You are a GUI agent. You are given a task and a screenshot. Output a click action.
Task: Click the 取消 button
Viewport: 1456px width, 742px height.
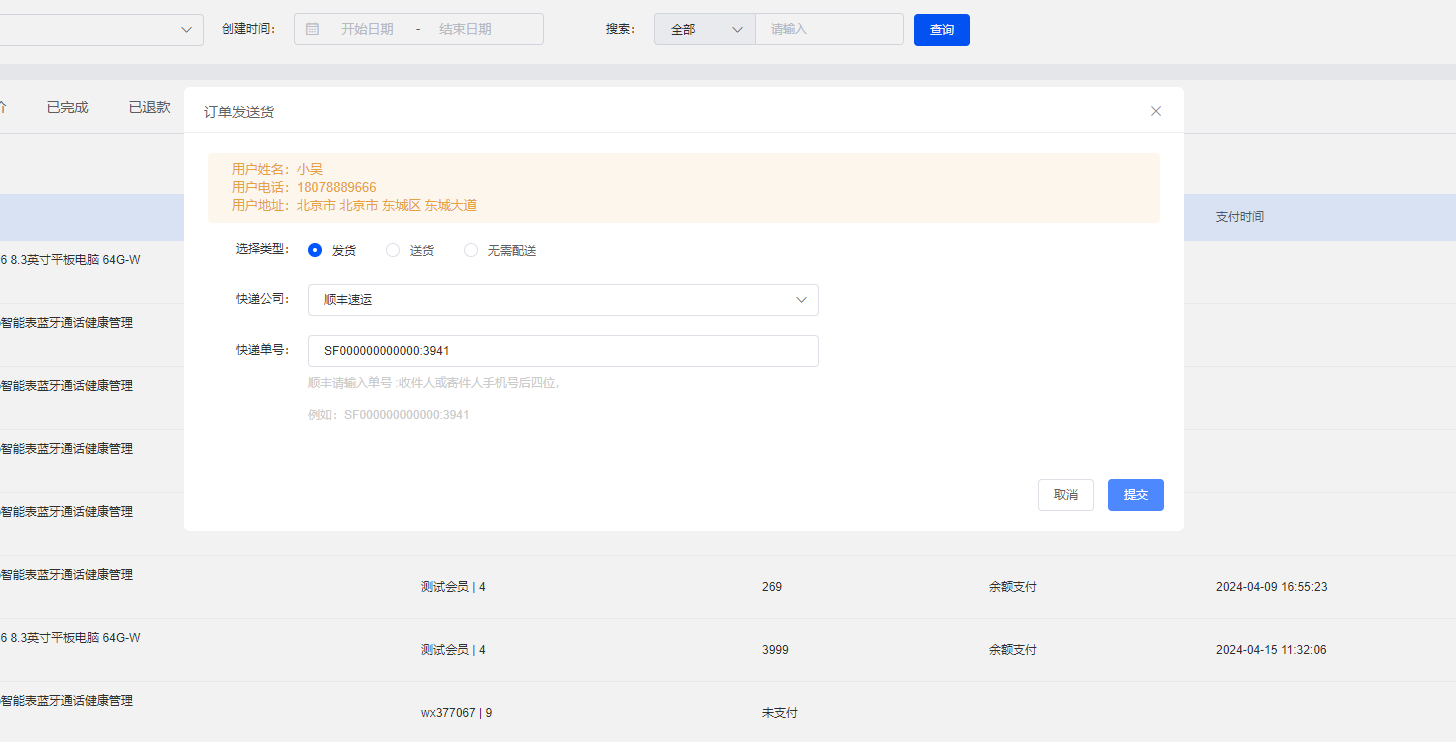click(x=1066, y=495)
